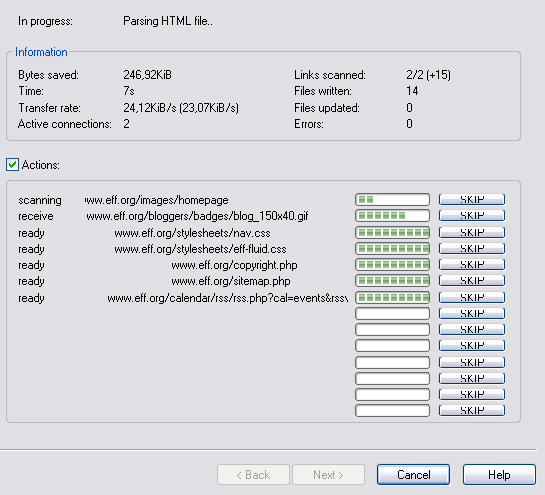Open Help for the mirroring dialog
The height and width of the screenshot is (495, 545).
pos(499,474)
